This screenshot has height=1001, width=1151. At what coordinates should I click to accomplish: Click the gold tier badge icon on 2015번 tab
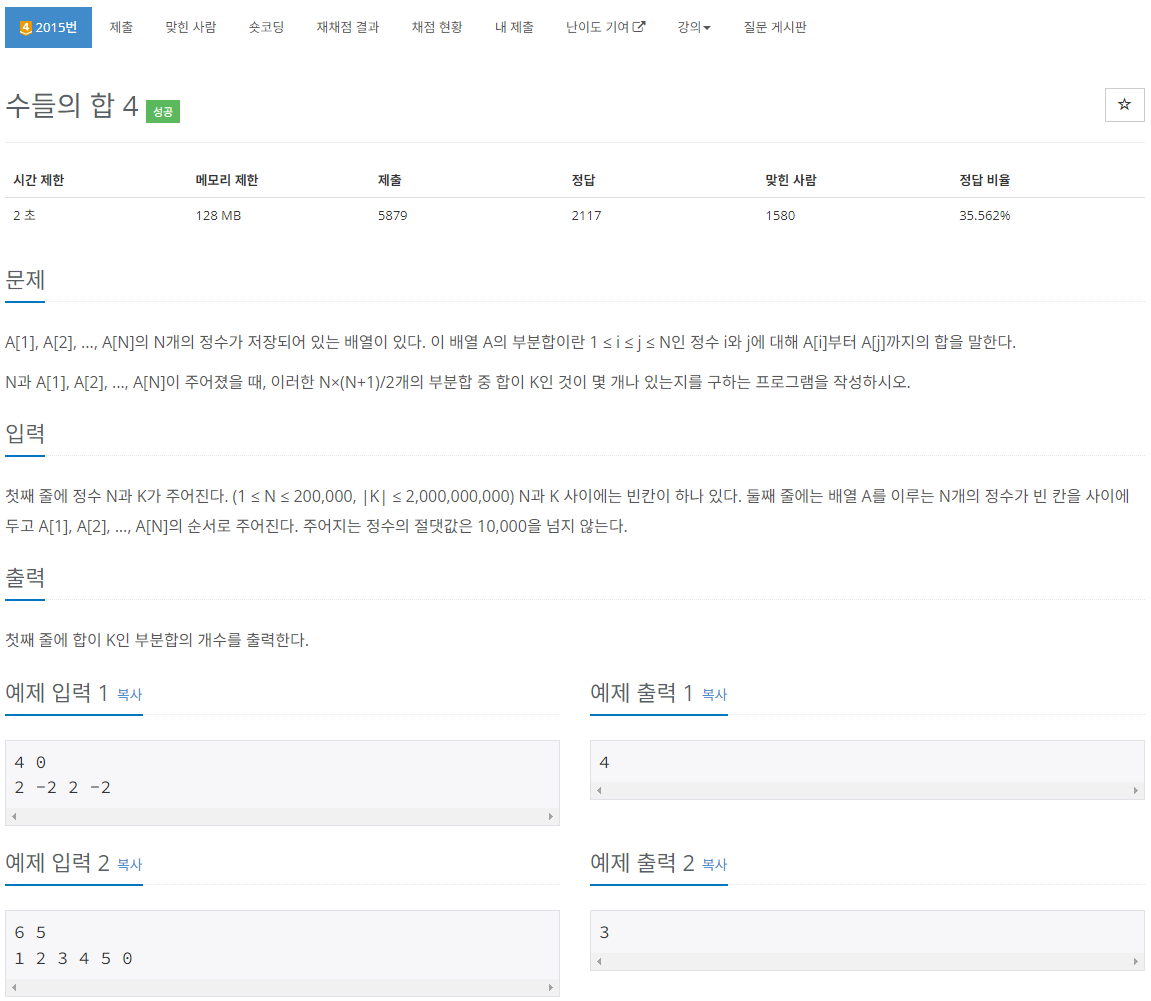26,28
